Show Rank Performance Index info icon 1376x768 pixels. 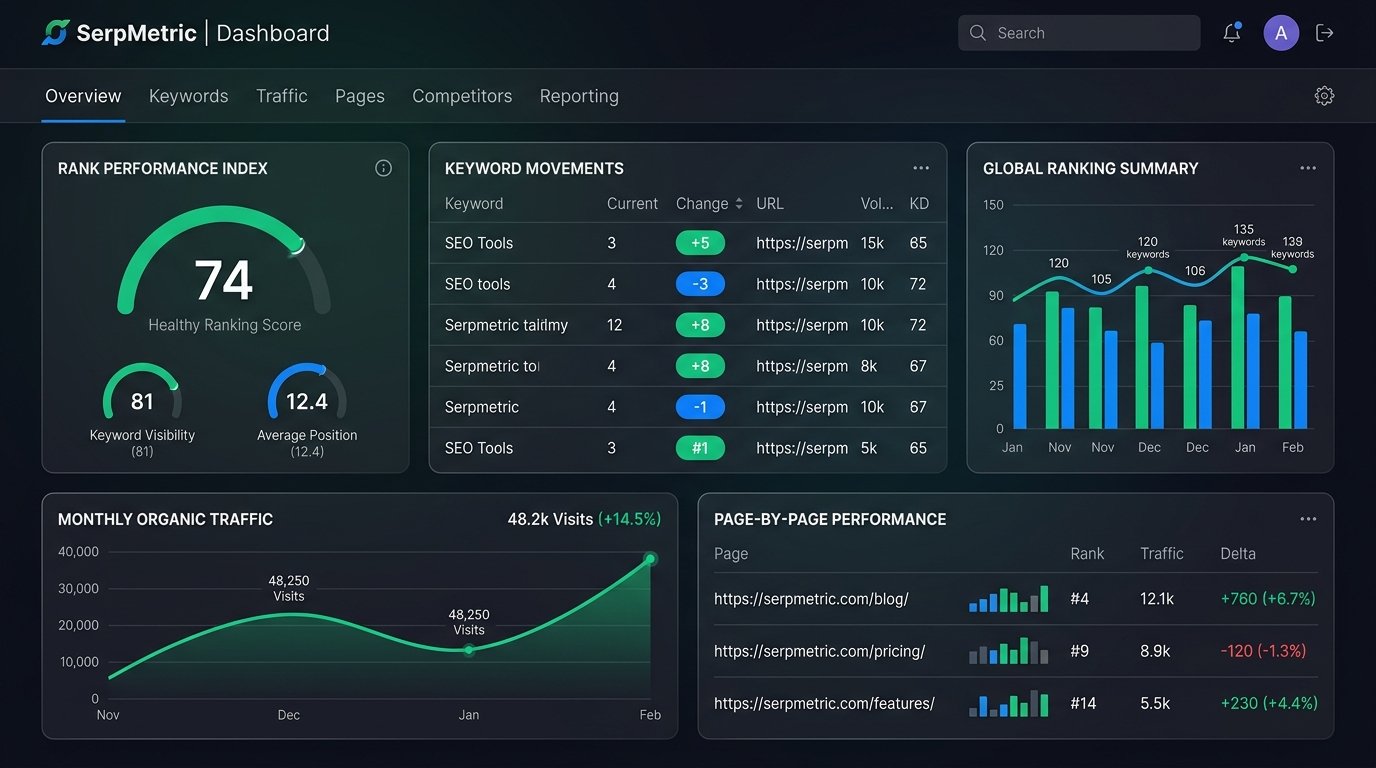[383, 168]
